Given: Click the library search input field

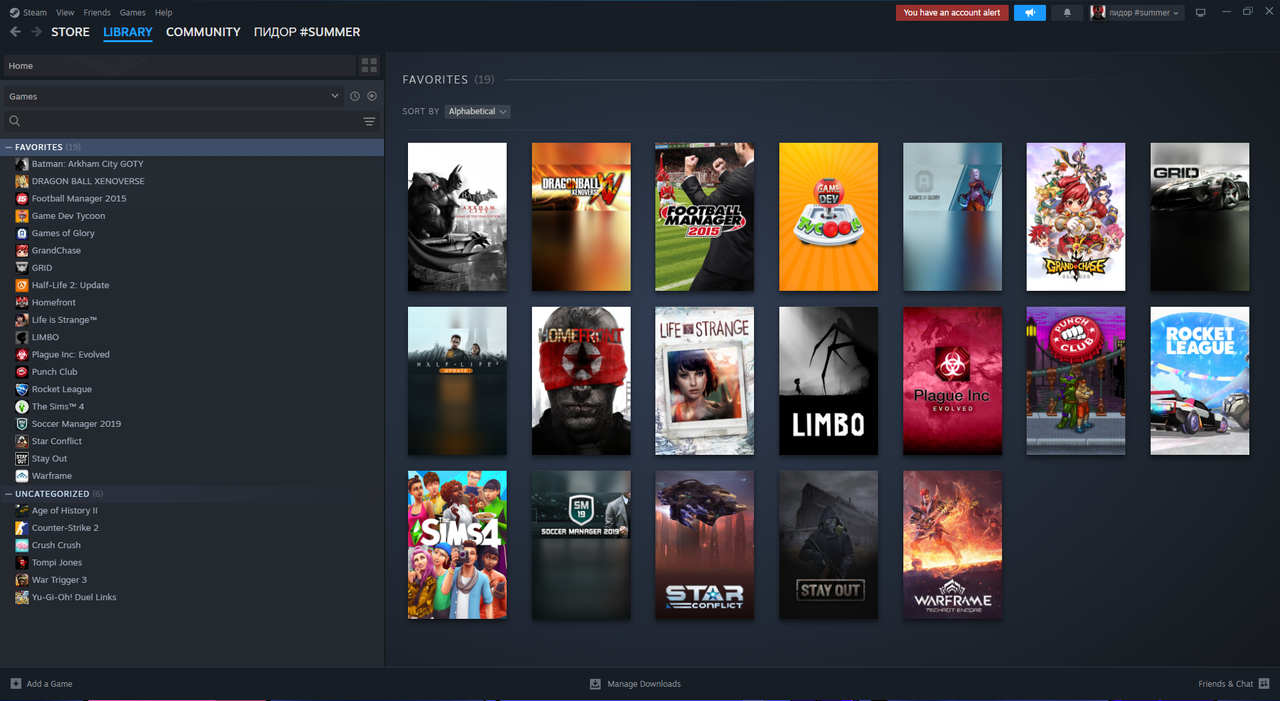Looking at the screenshot, I should point(190,121).
